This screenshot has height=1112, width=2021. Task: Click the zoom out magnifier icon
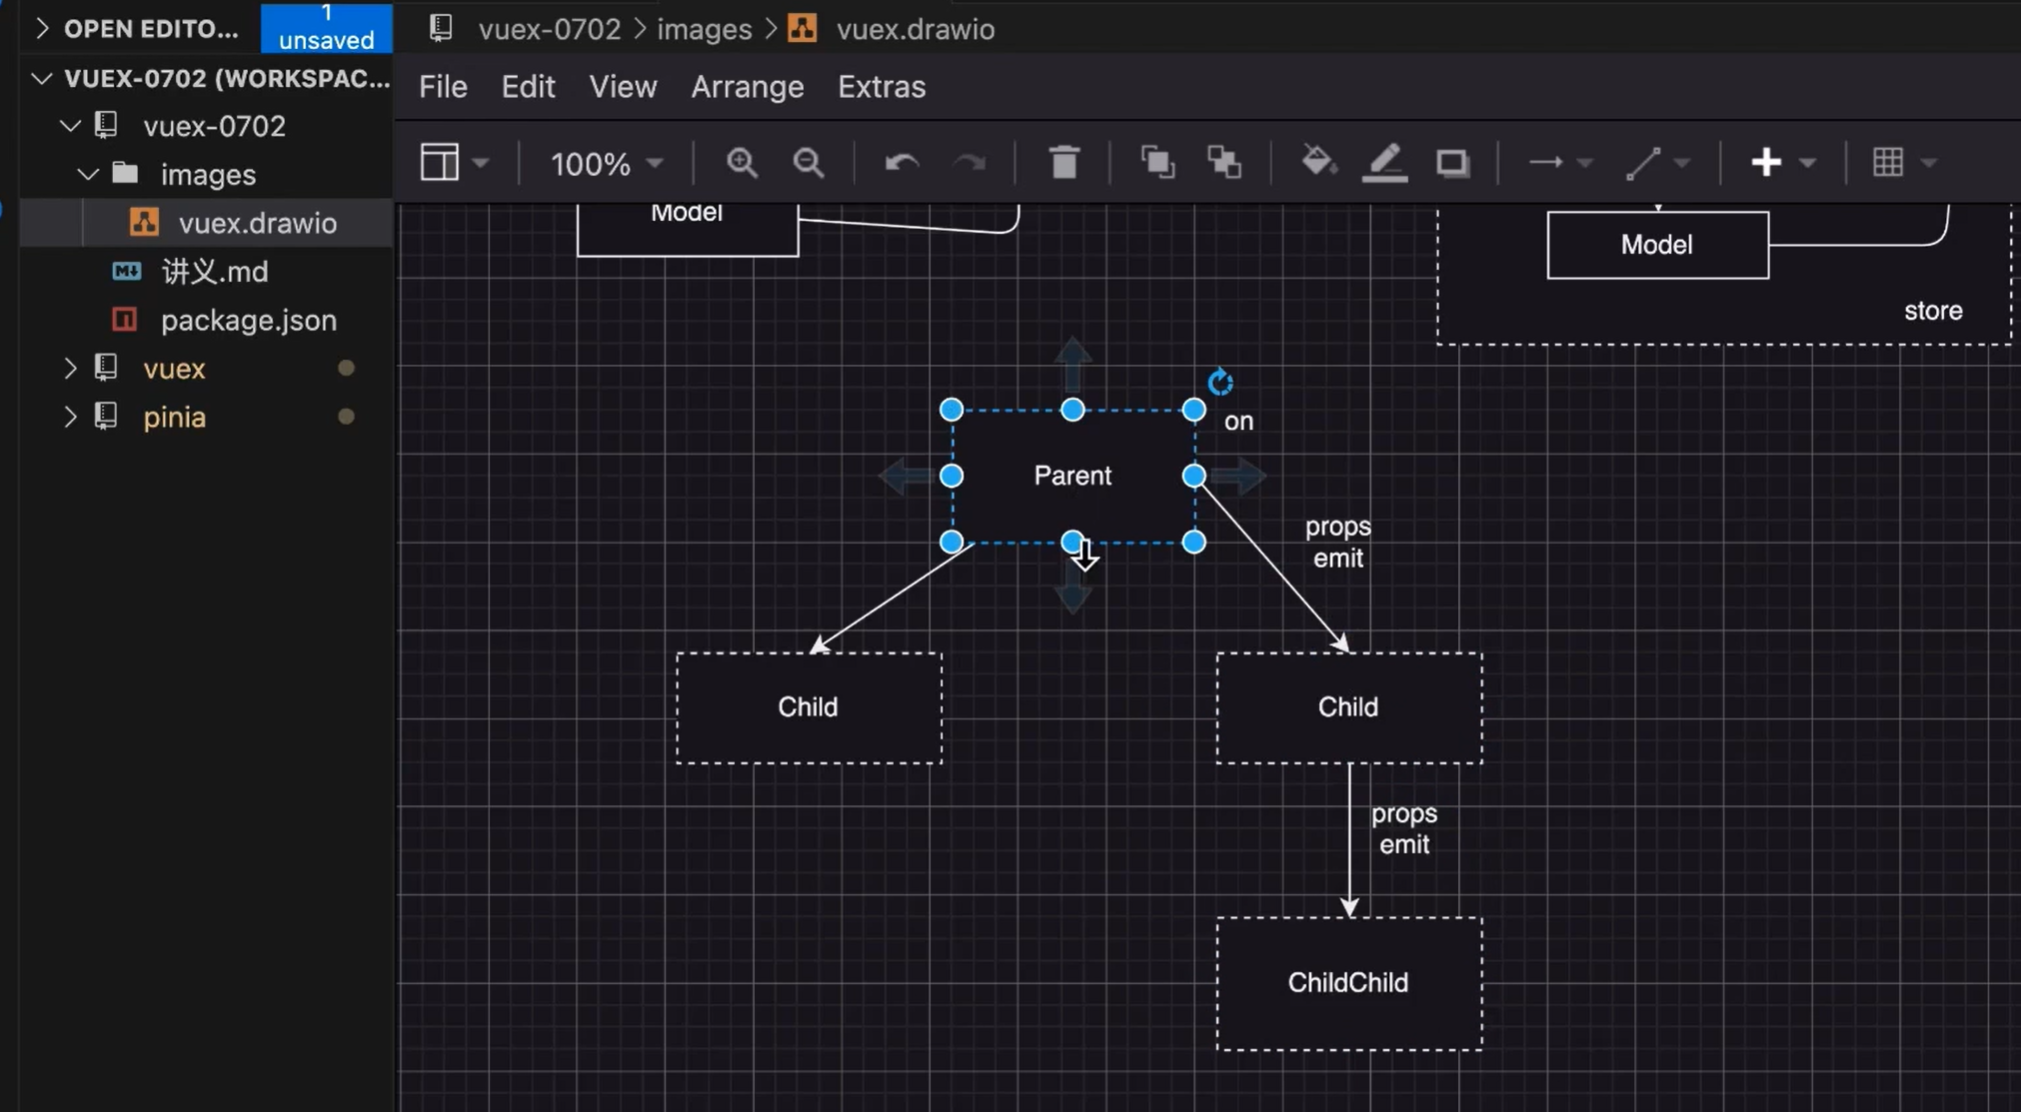click(x=808, y=162)
